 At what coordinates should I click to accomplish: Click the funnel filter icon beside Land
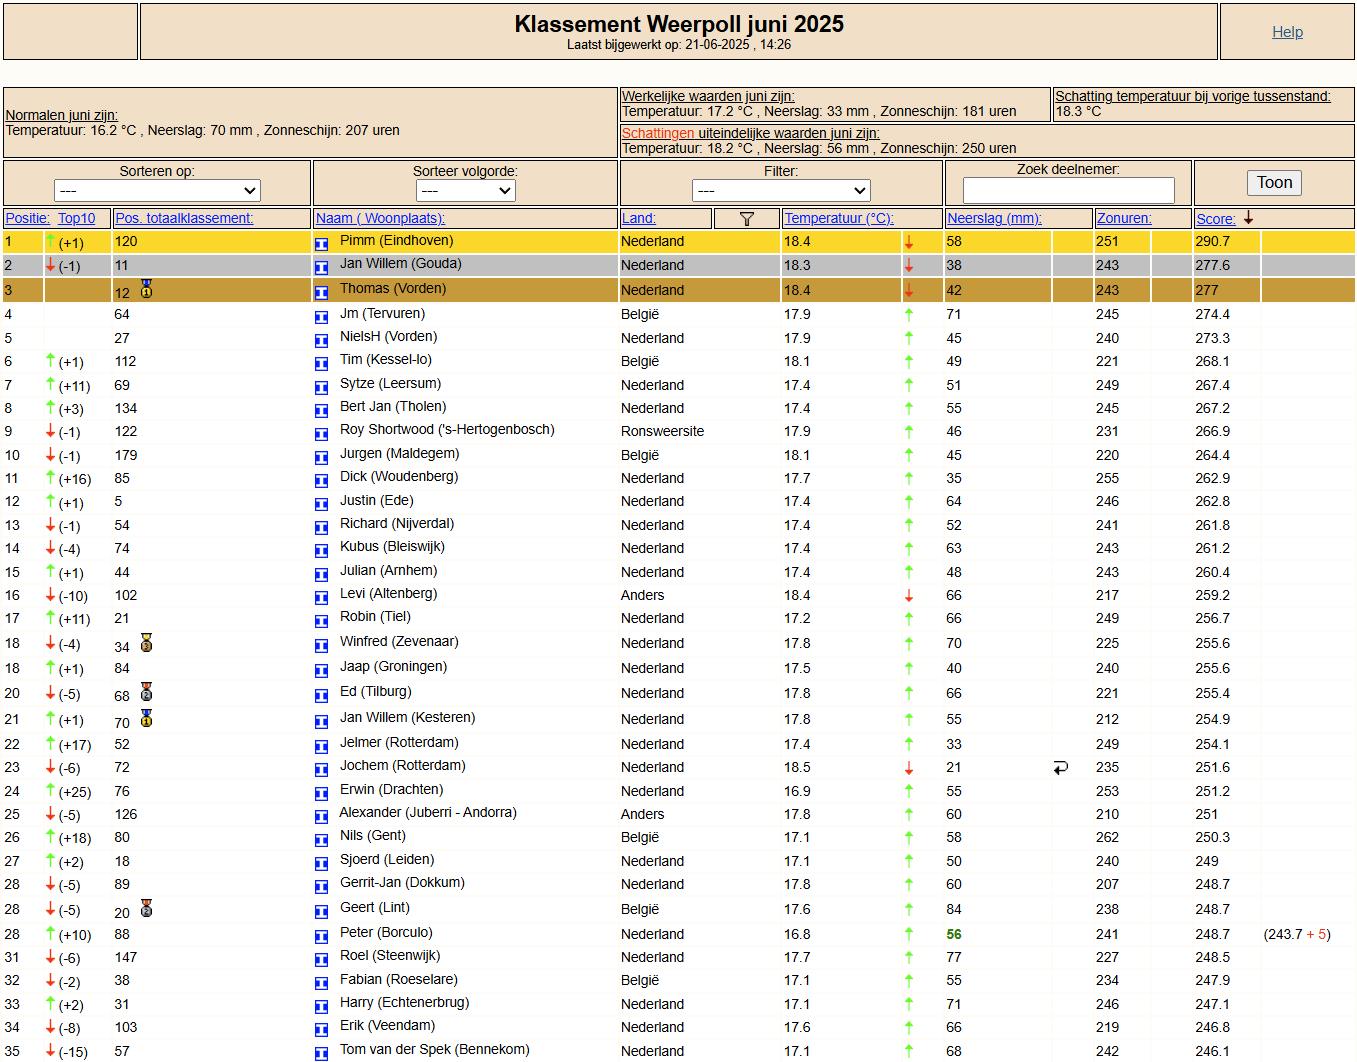tap(746, 219)
